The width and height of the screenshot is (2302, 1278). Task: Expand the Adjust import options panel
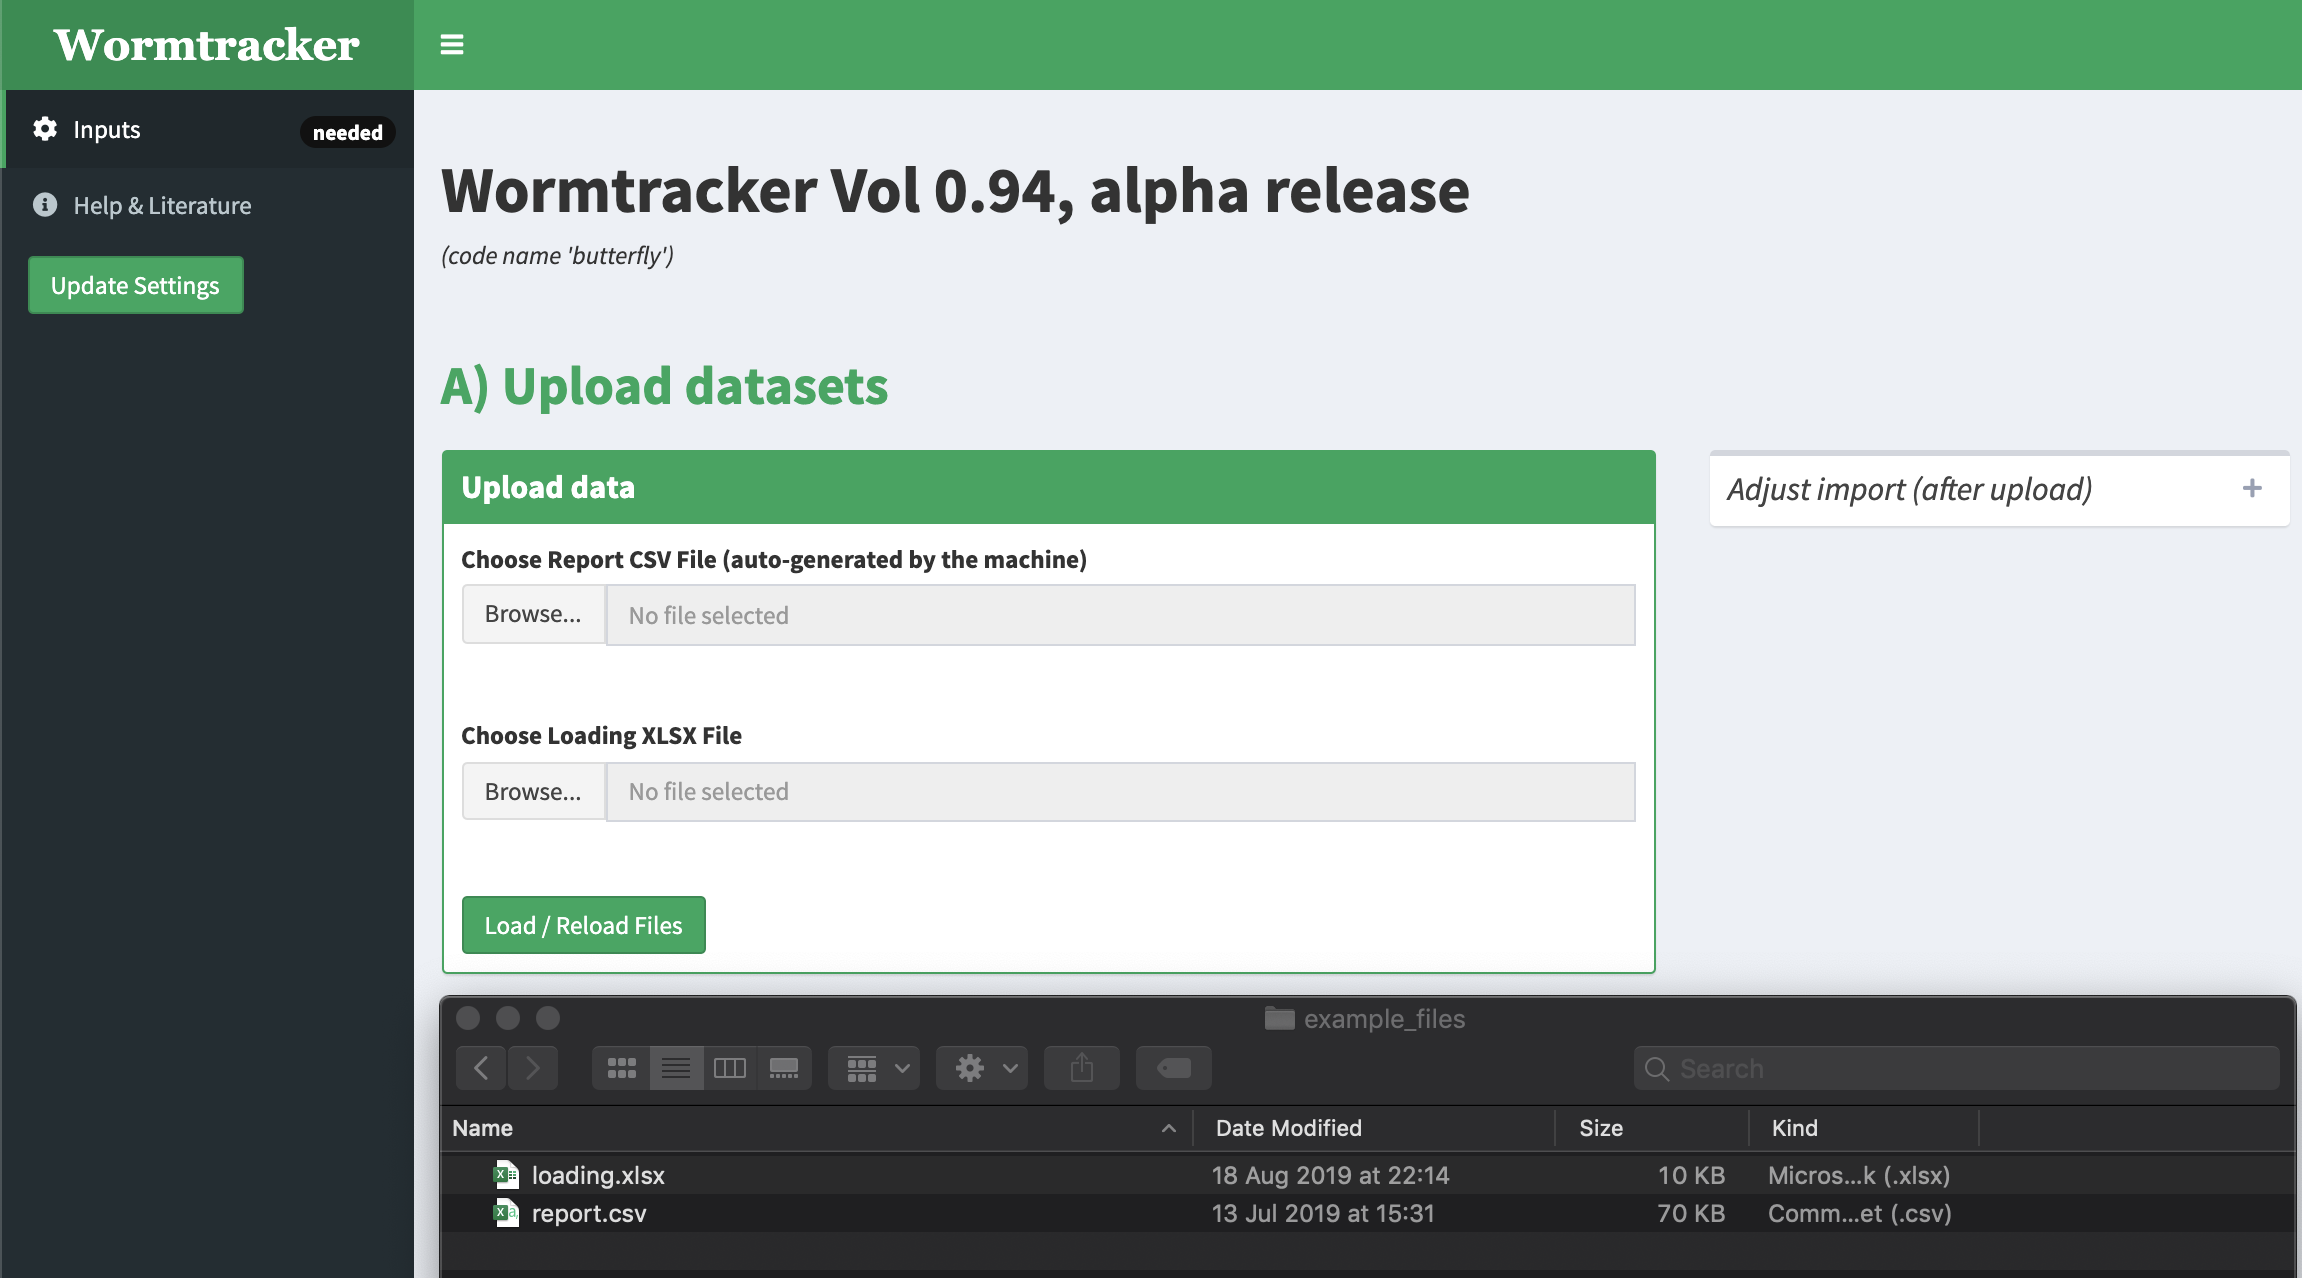pyautogui.click(x=2250, y=485)
